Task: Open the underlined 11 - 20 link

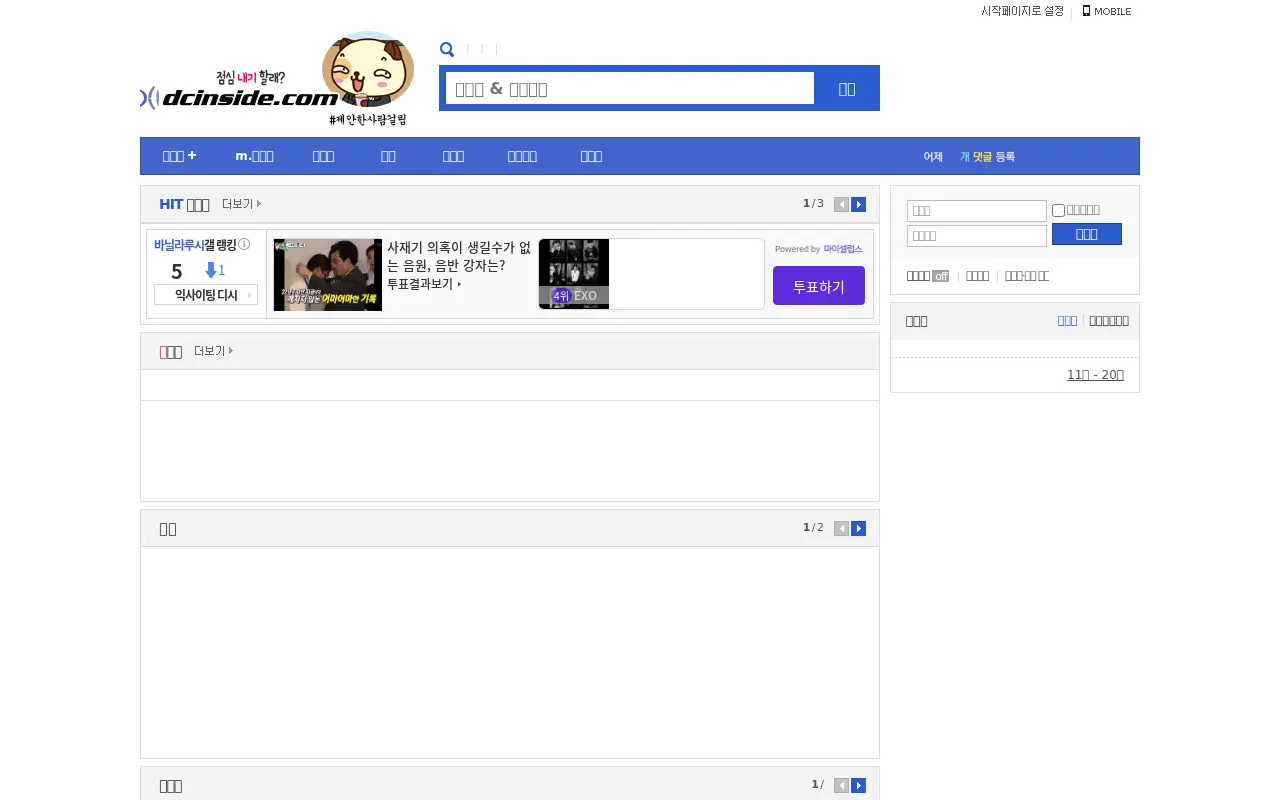Action: tap(1095, 375)
